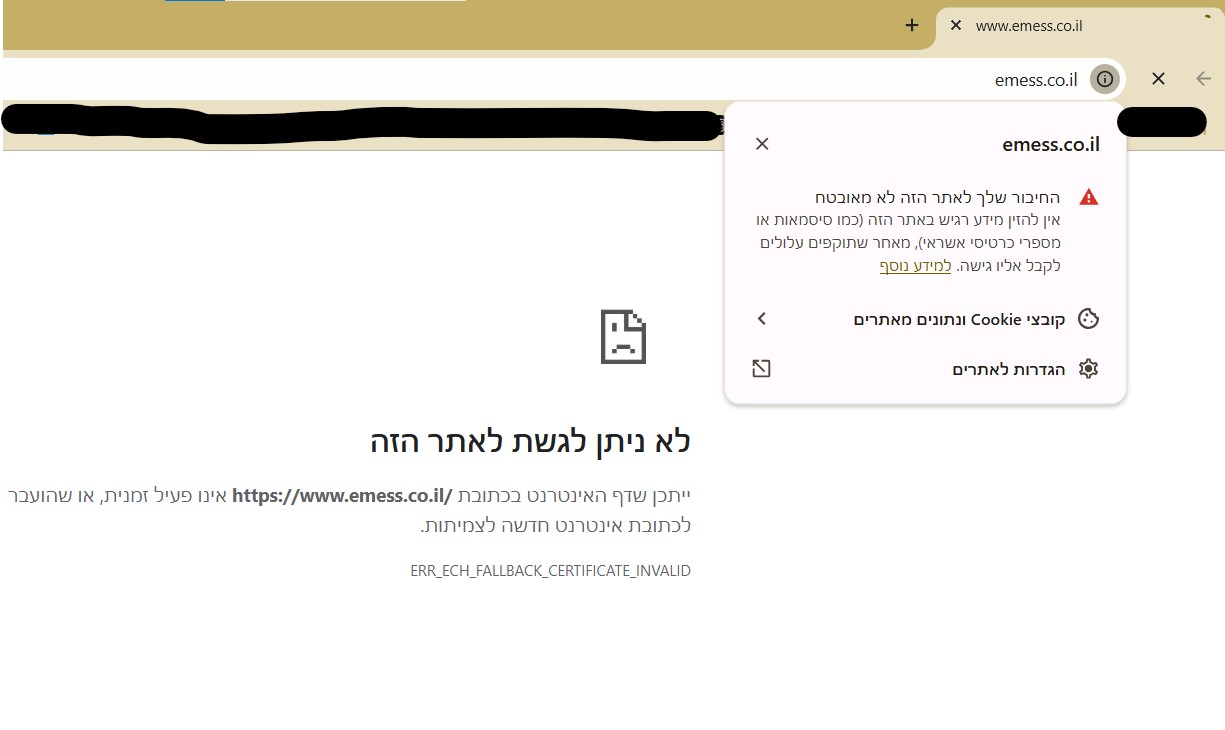Click the cookie icon beside קובצי Cookie
Screen dimensions: 1225x730
tap(1089, 318)
